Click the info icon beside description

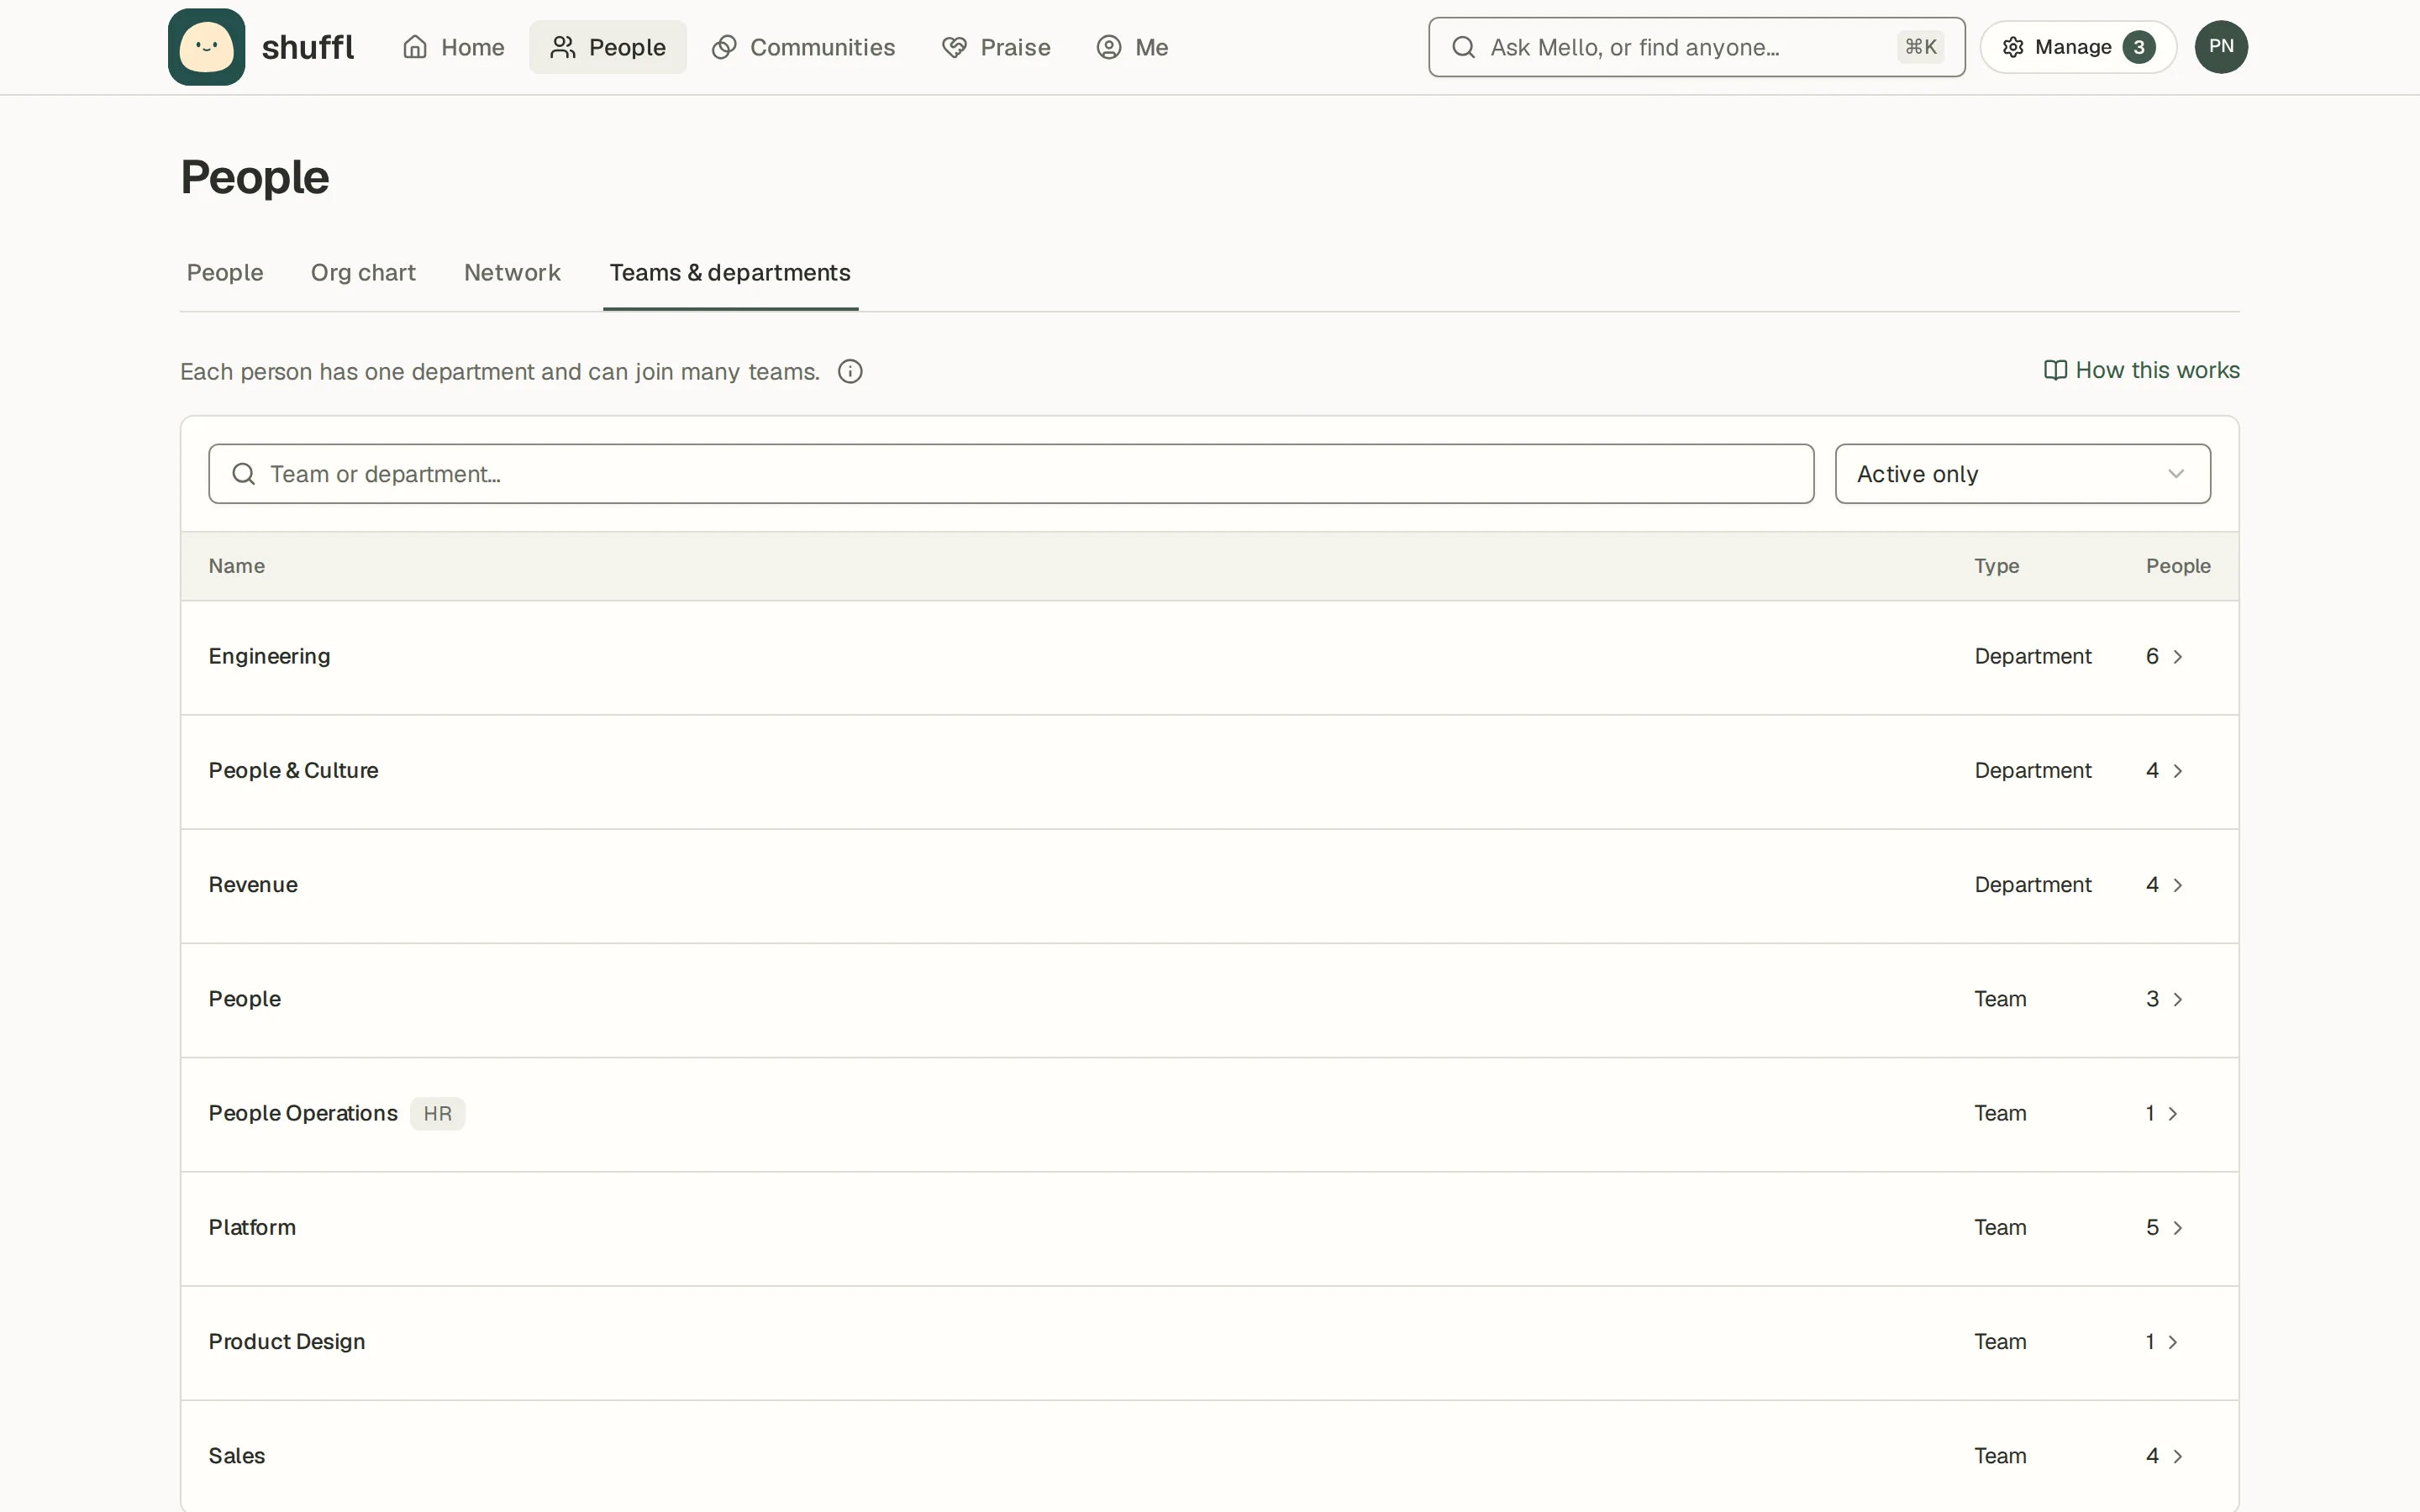[x=850, y=372]
